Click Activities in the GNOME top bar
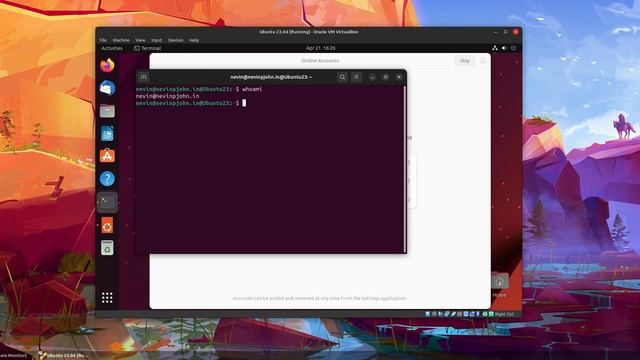The height and width of the screenshot is (360, 640). pyautogui.click(x=112, y=48)
